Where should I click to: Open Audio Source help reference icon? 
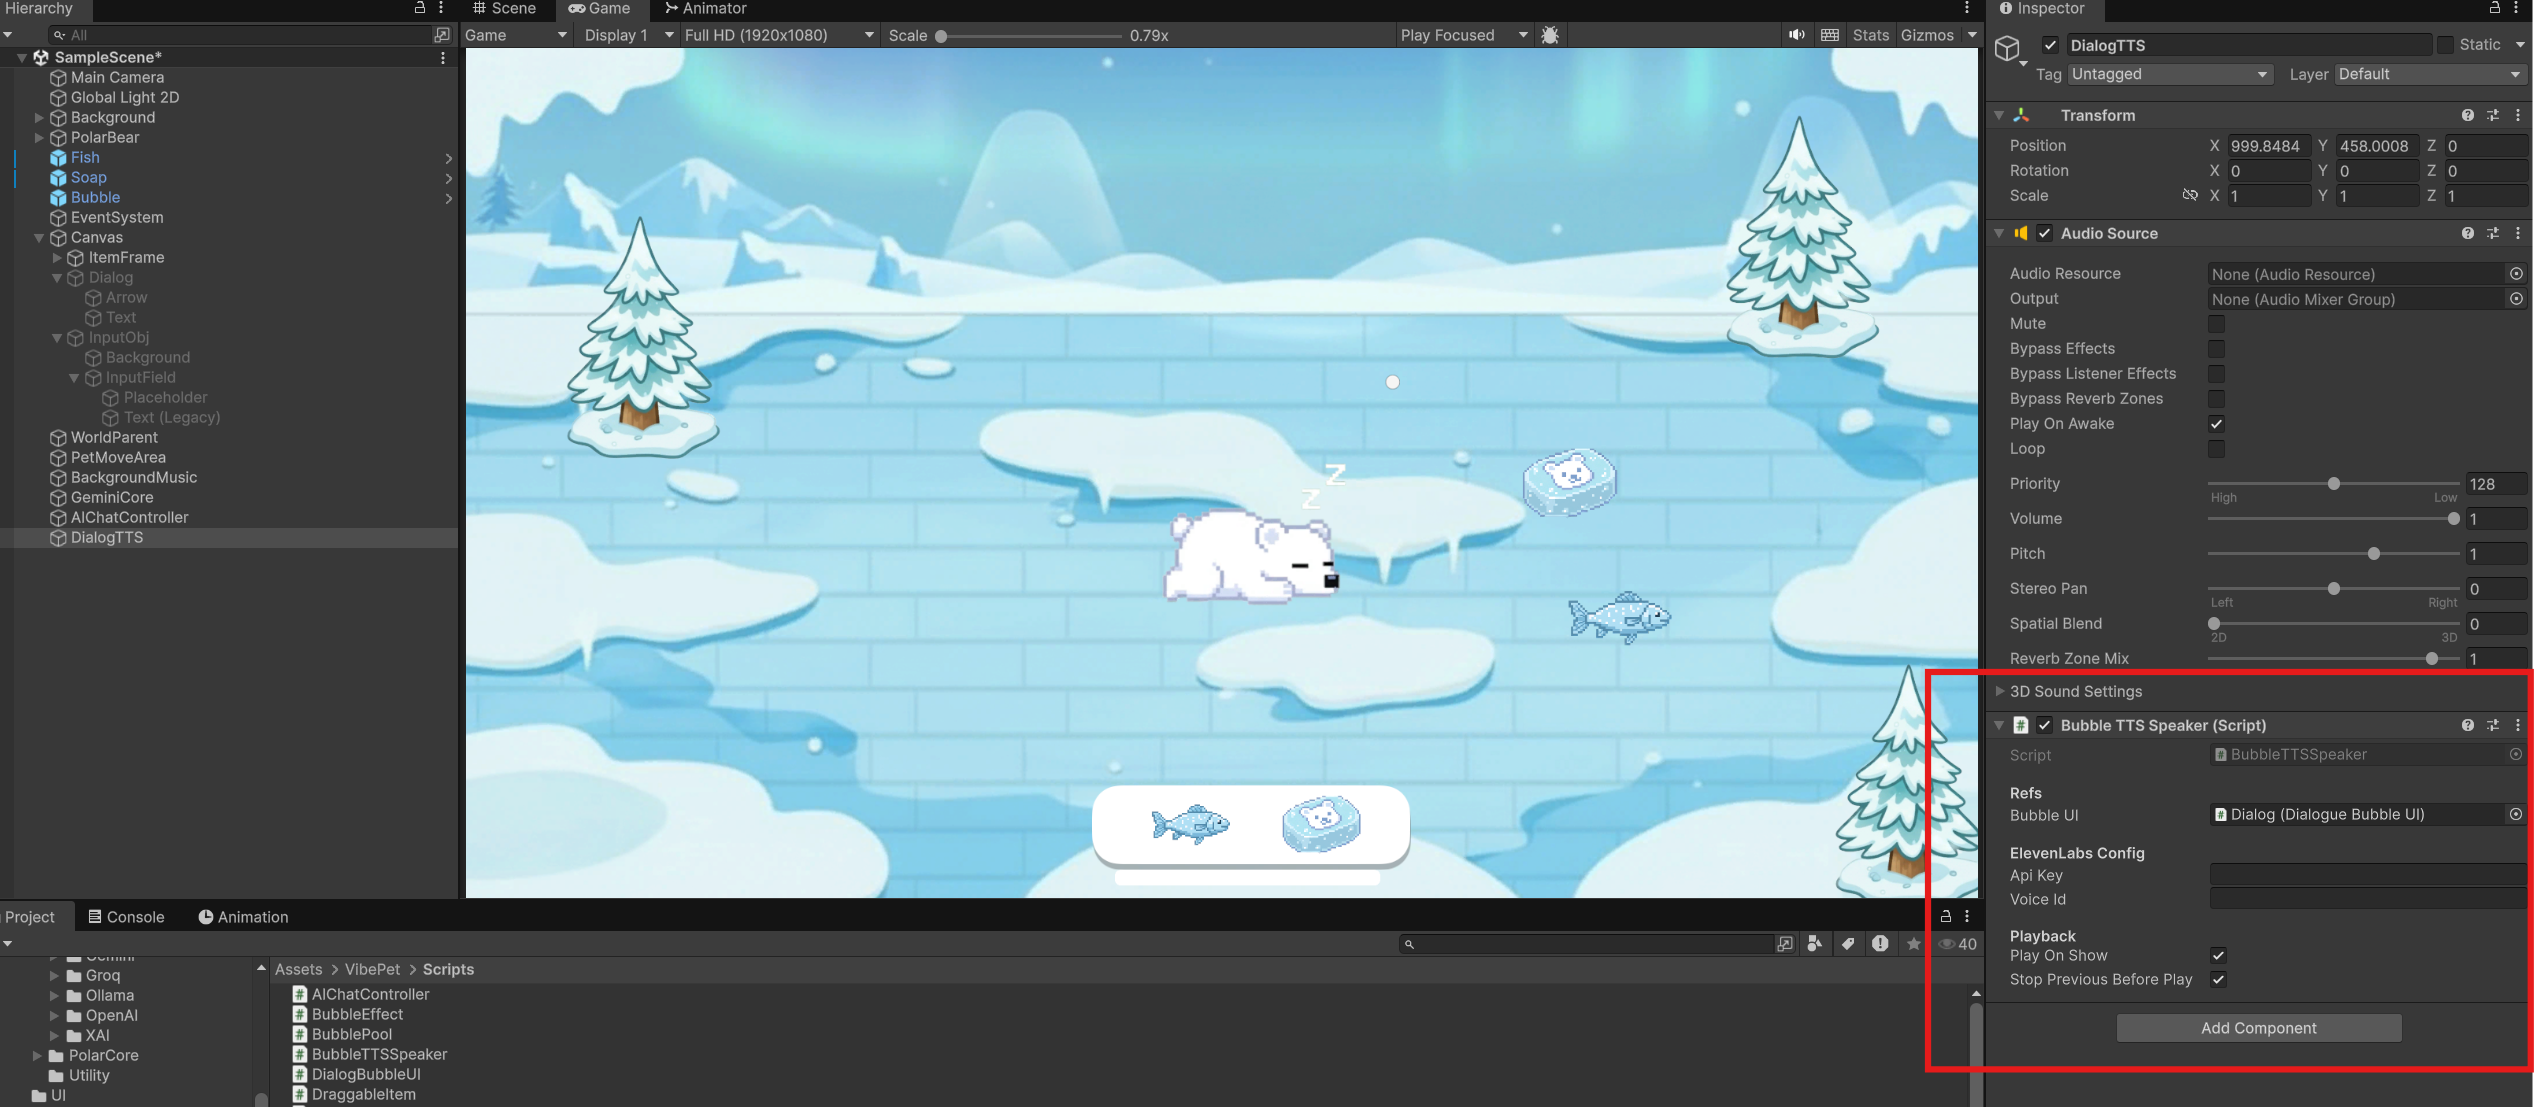[x=2467, y=233]
